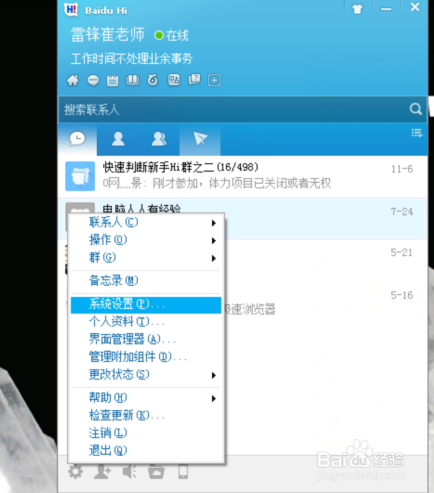This screenshot has height=493, width=434.
Task: Switch to the paper plane tab
Action: coord(200,139)
